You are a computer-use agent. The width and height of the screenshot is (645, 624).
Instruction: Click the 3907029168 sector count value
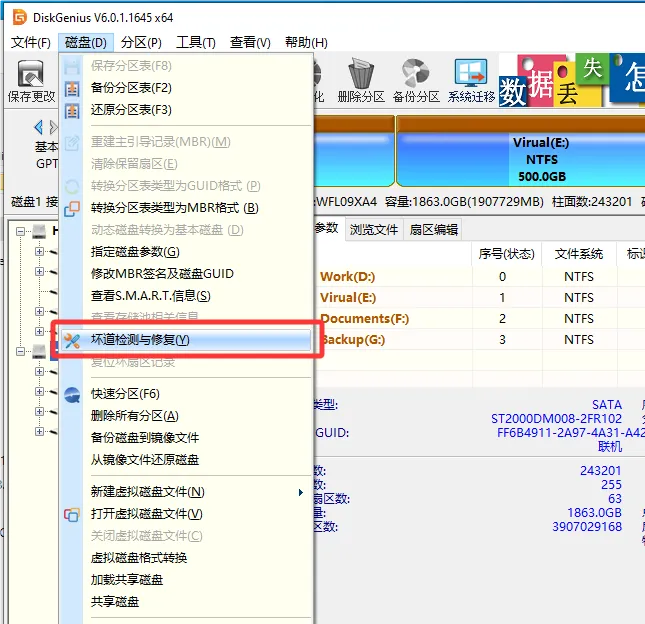coord(587,527)
